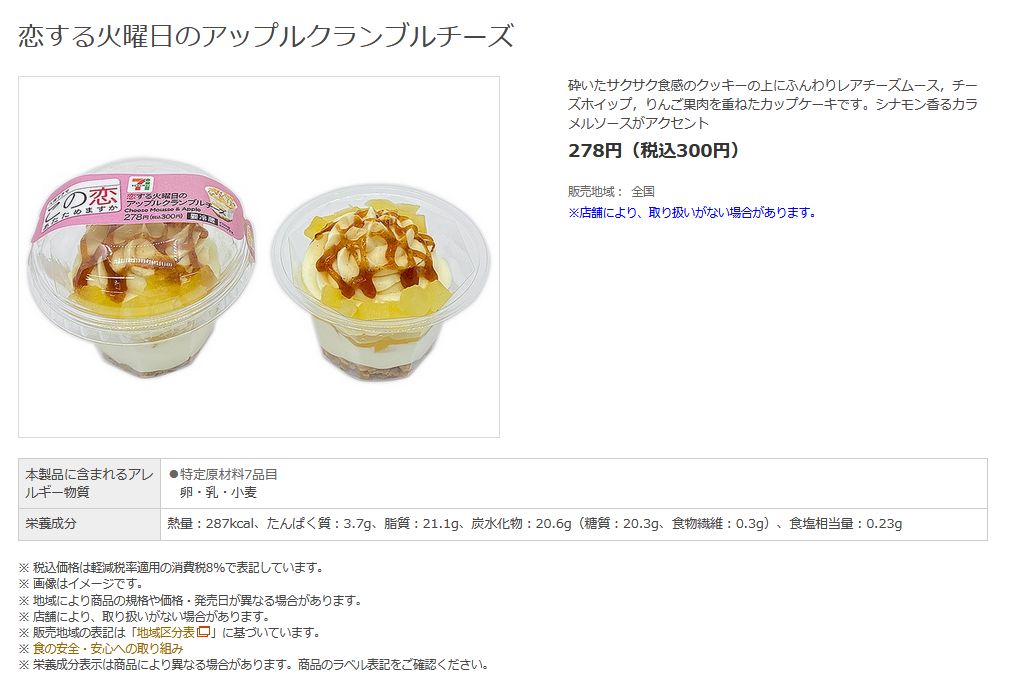Screen dimensions: 1034x687
Task: Click the note 画像はイメージです
Action: (x=80, y=584)
